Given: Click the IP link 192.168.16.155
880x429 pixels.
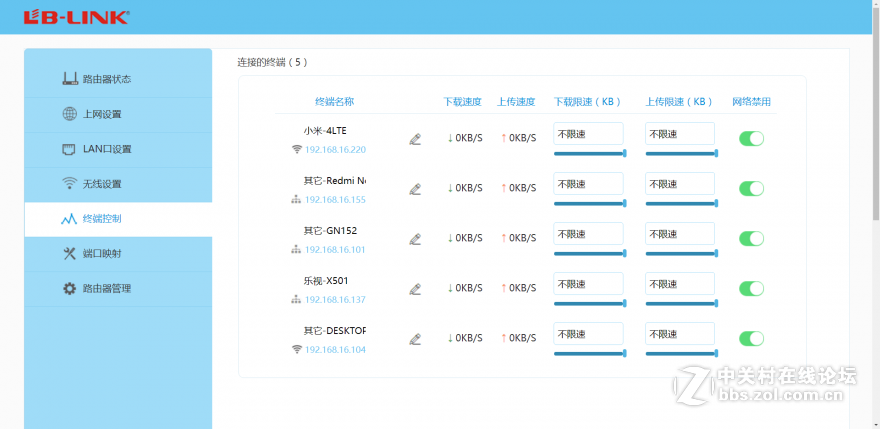Looking at the screenshot, I should click(335, 200).
